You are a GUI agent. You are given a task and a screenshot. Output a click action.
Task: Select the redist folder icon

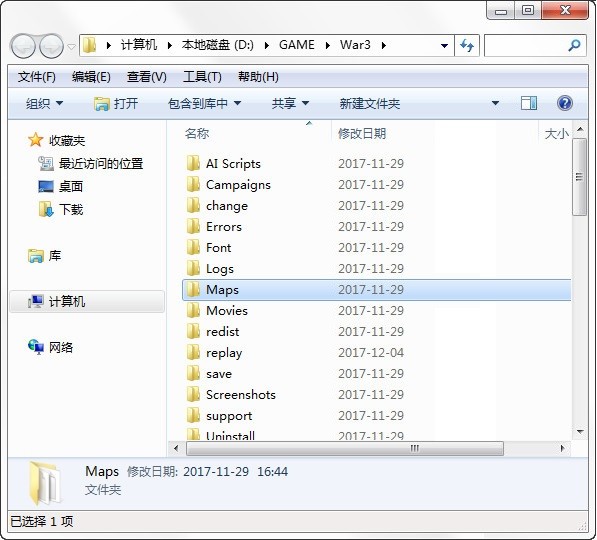click(193, 331)
